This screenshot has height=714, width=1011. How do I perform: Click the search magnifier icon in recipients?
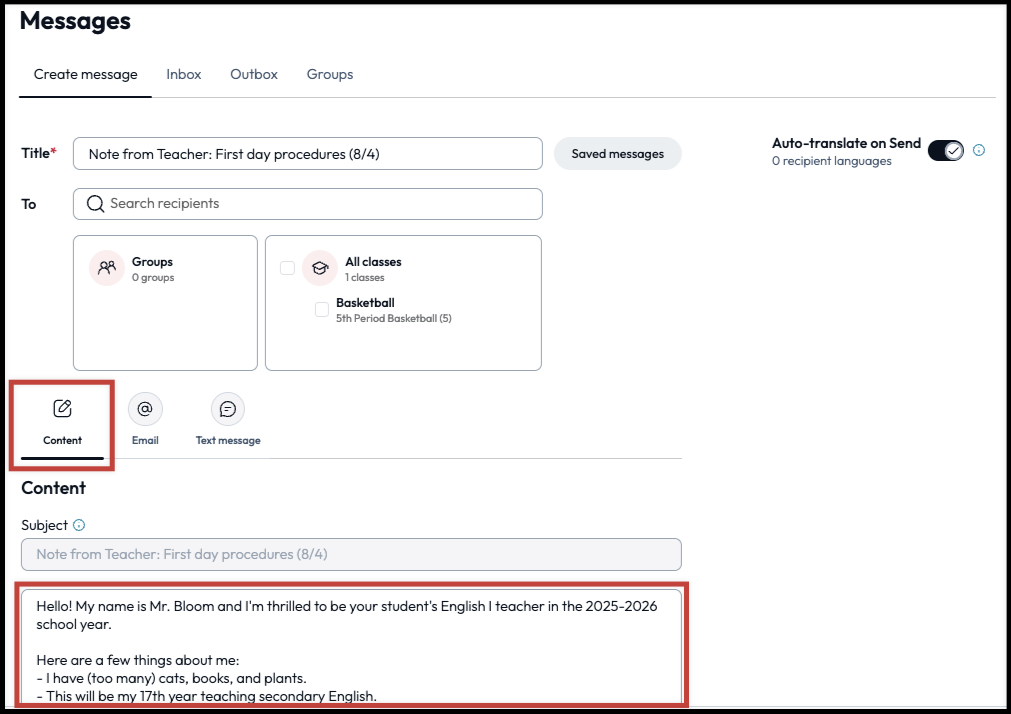(x=96, y=204)
